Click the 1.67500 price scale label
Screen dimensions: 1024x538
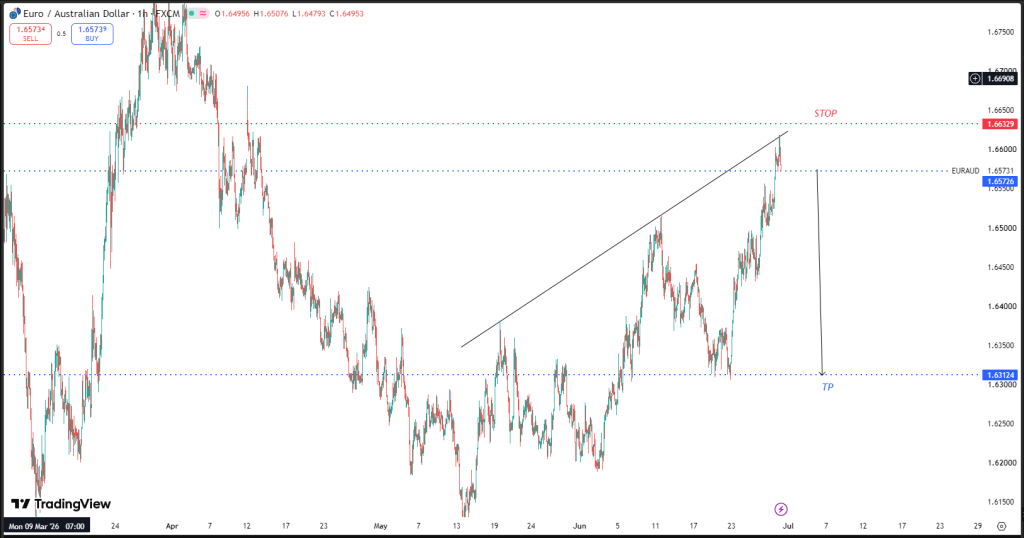click(x=1001, y=32)
